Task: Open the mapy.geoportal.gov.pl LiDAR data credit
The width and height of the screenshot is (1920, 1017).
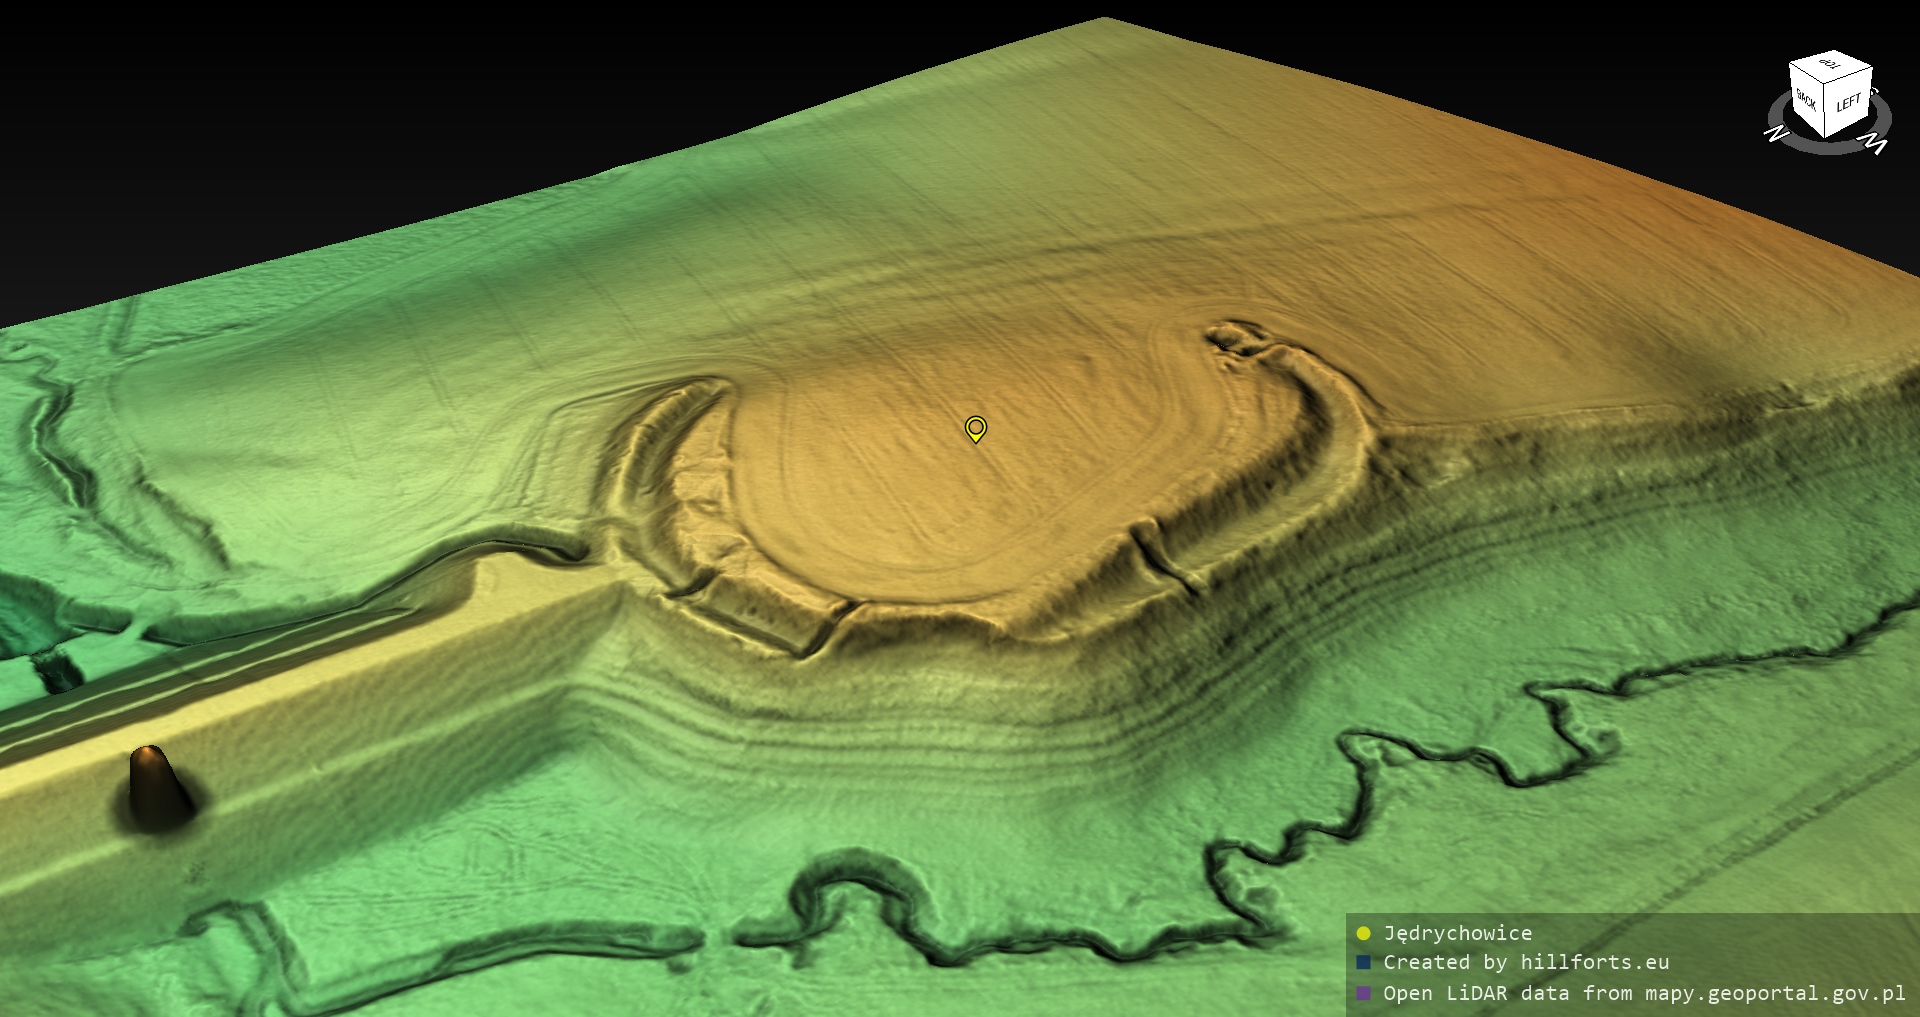Action: tap(1643, 994)
